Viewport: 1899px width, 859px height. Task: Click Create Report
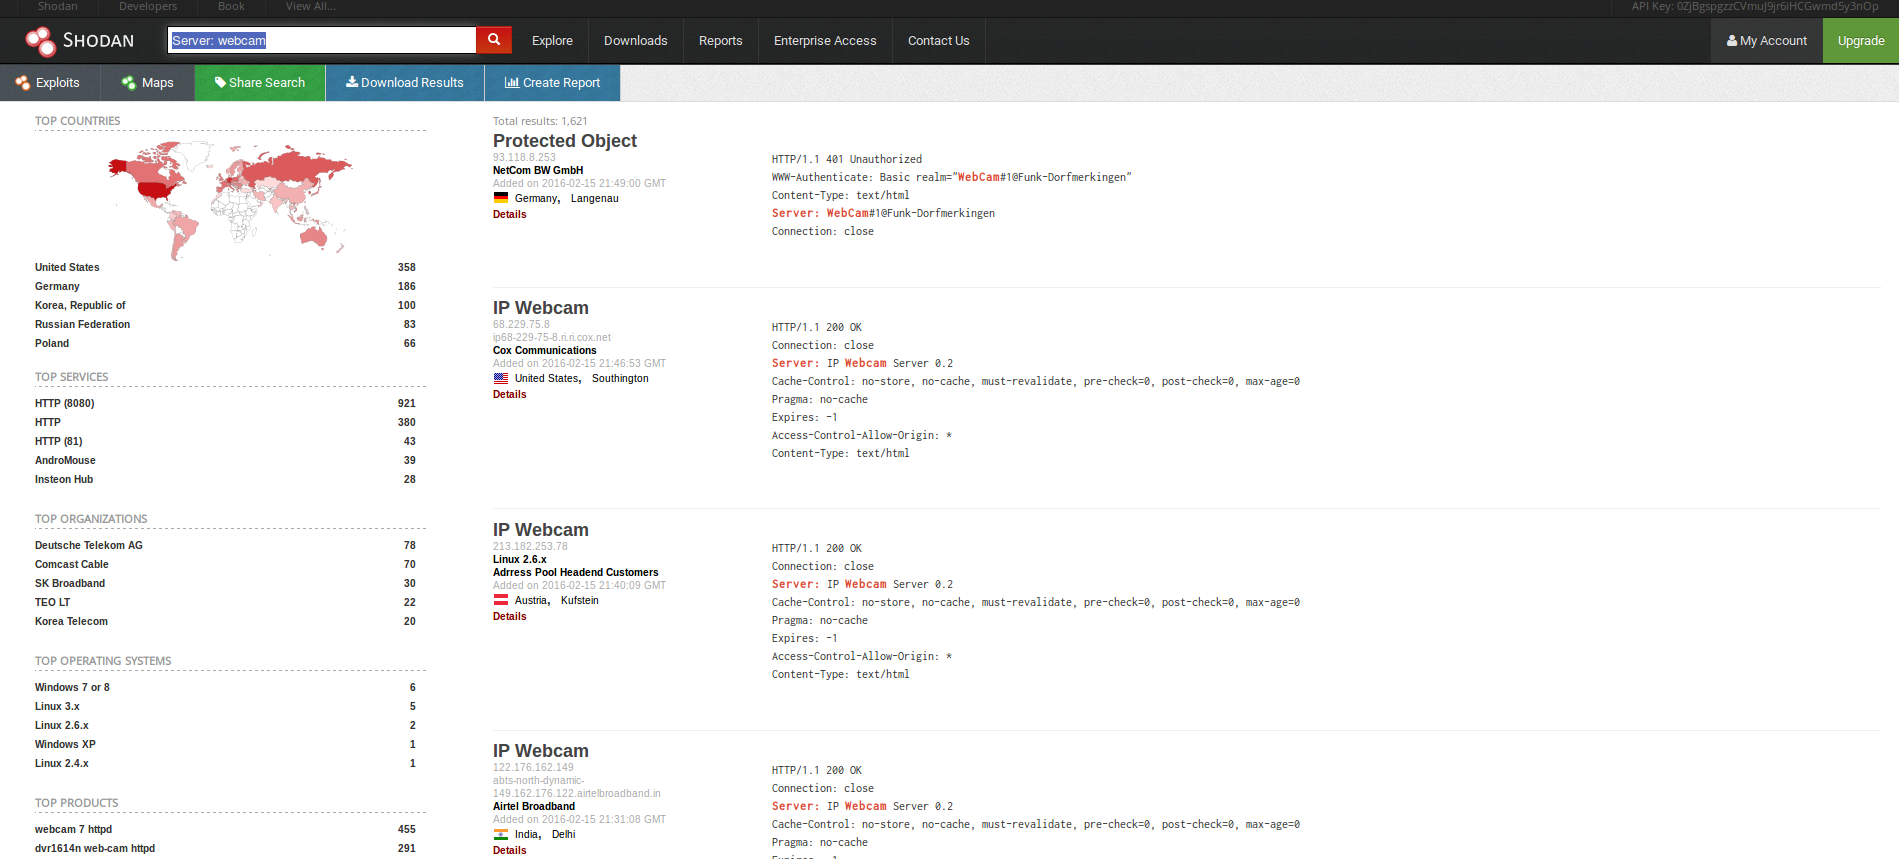(552, 83)
